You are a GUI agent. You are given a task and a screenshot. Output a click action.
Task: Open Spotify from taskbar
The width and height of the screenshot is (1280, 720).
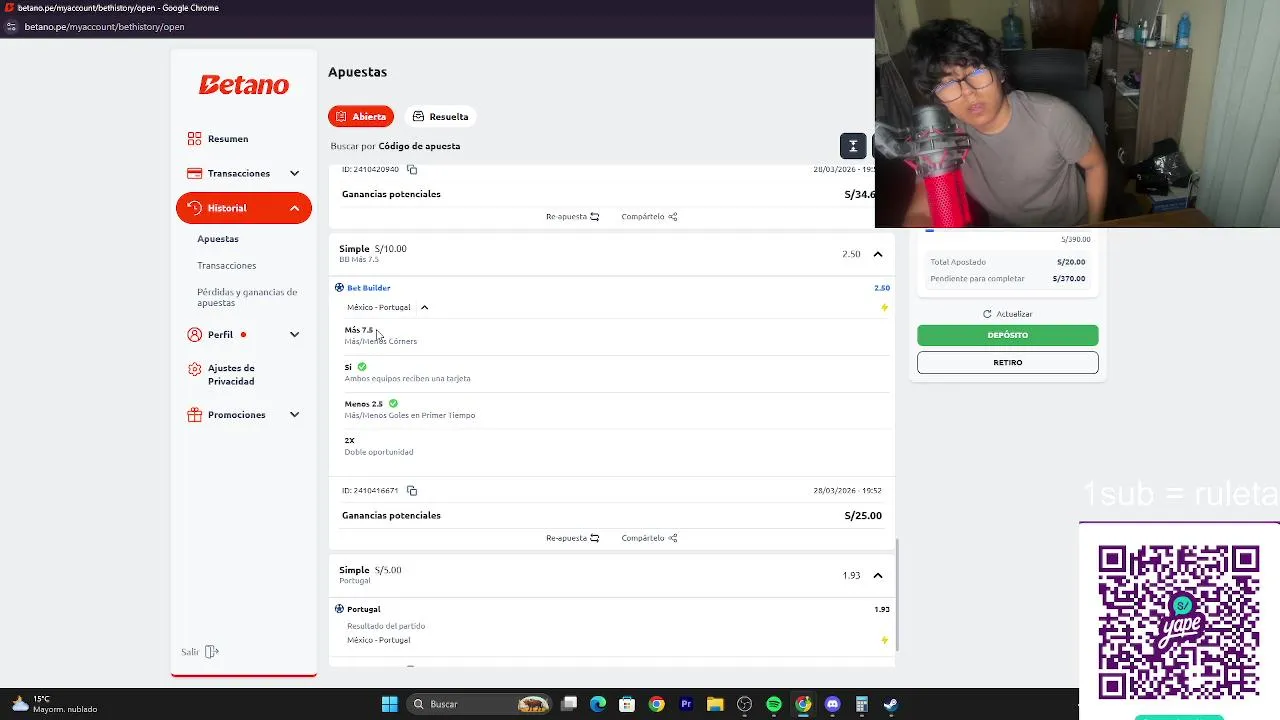point(774,704)
